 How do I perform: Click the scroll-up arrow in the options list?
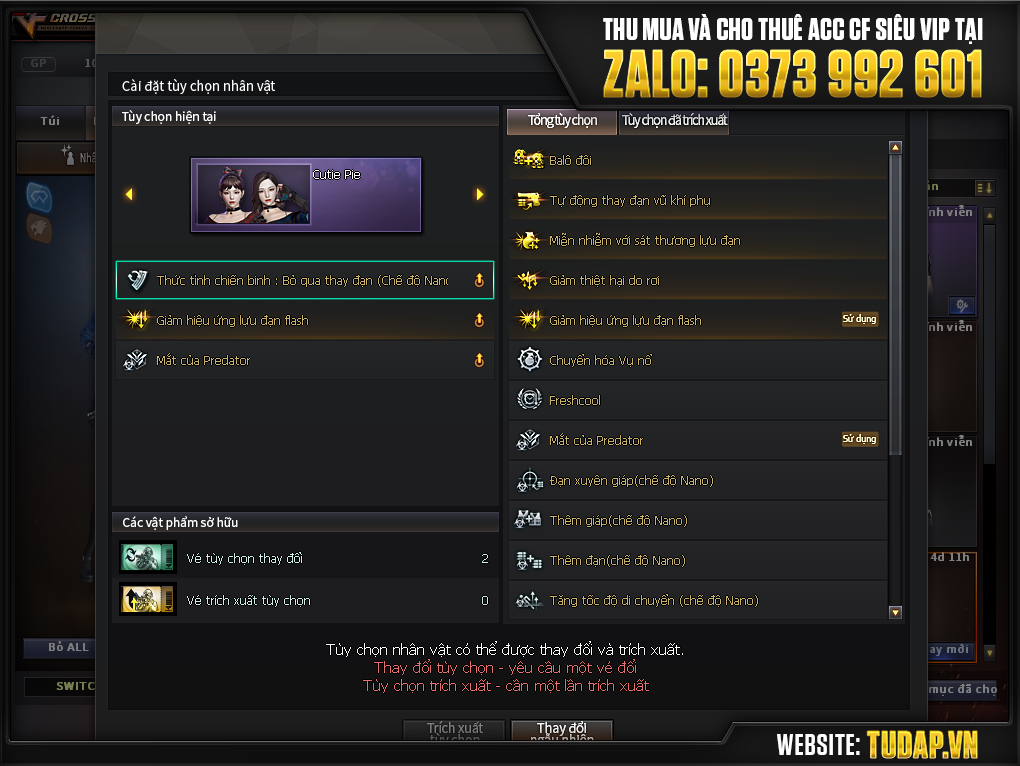[x=896, y=148]
